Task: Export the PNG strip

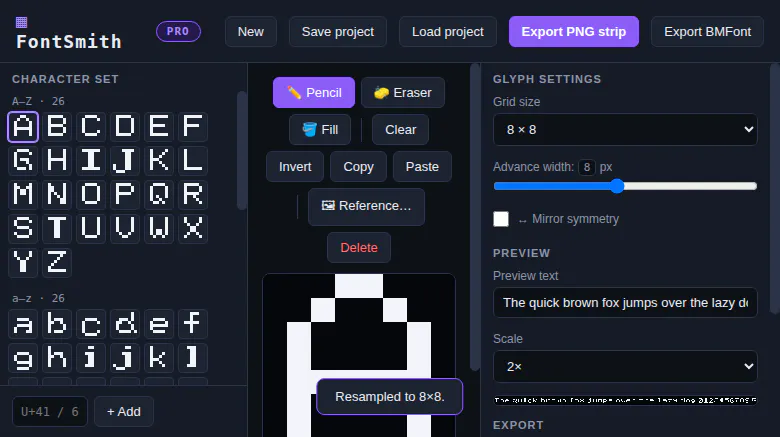Action: tap(574, 32)
